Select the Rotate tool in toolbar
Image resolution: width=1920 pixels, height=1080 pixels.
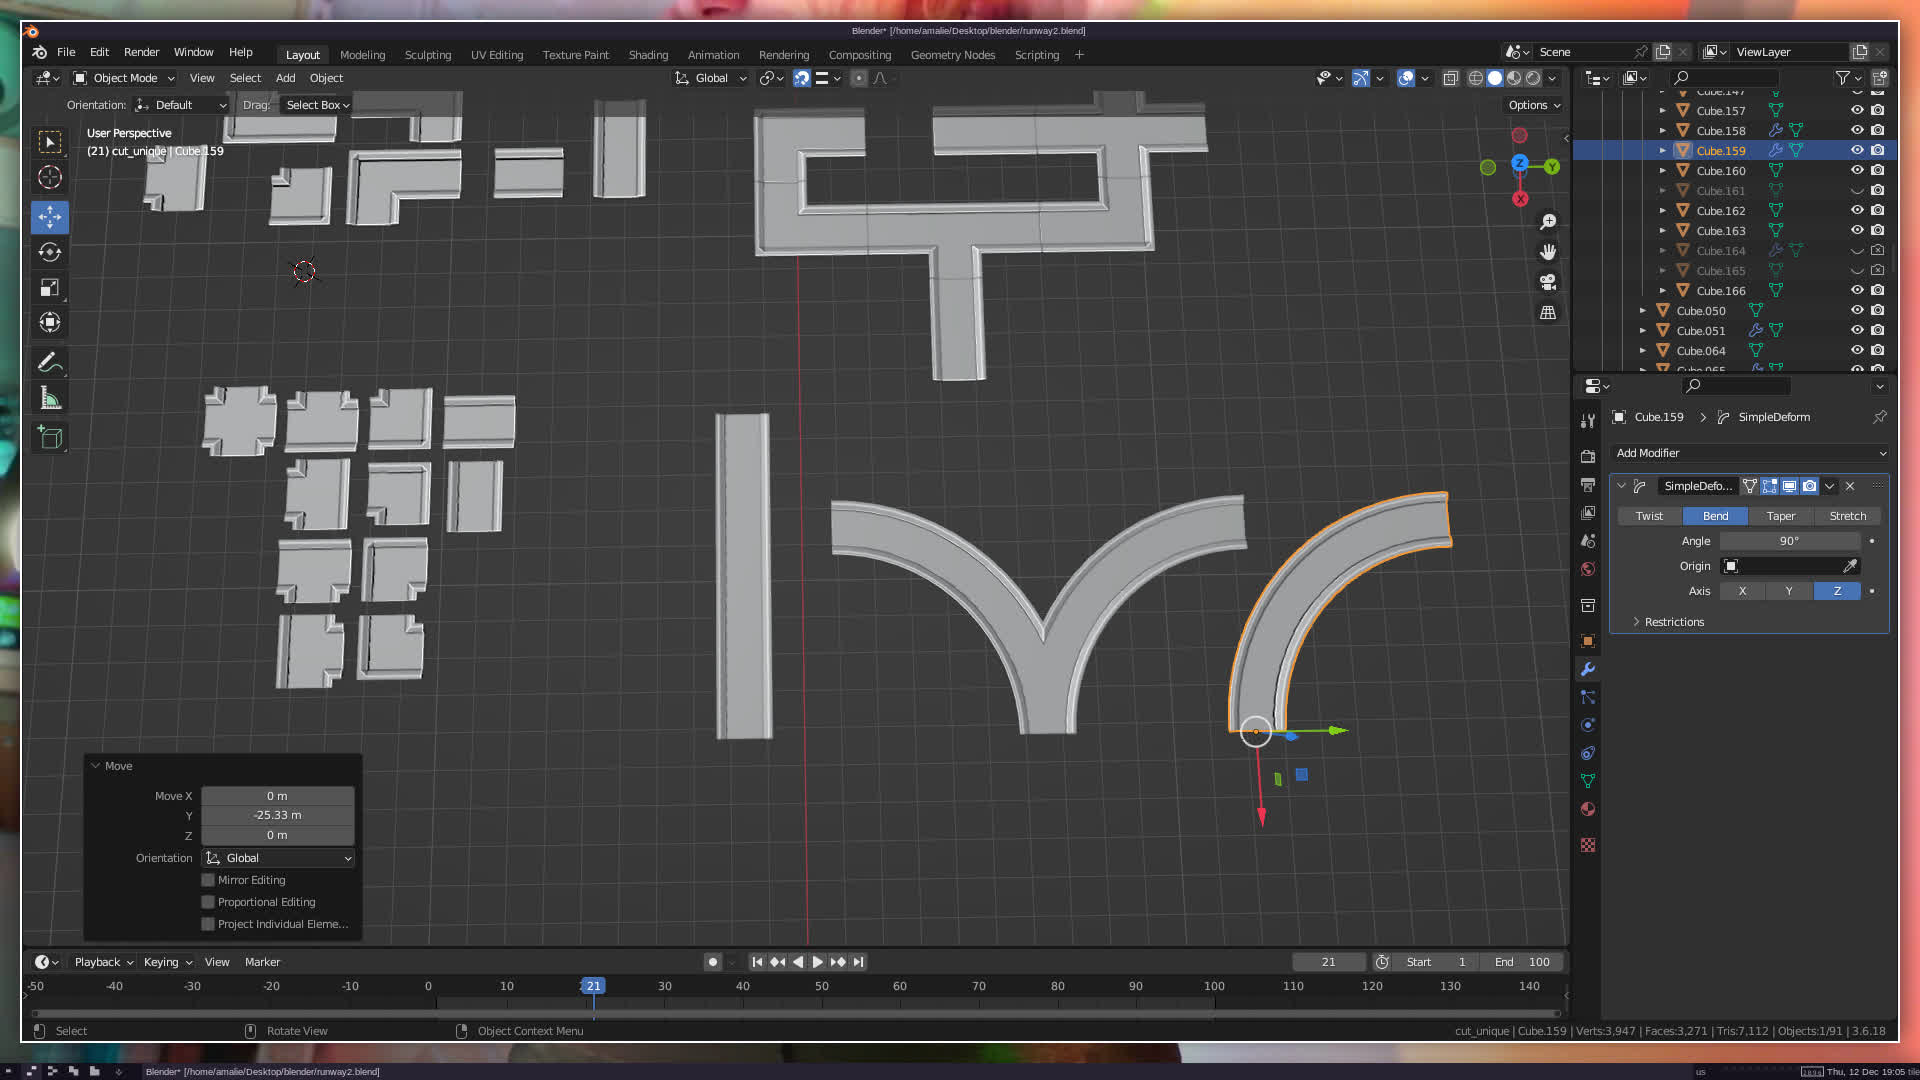[x=50, y=252]
